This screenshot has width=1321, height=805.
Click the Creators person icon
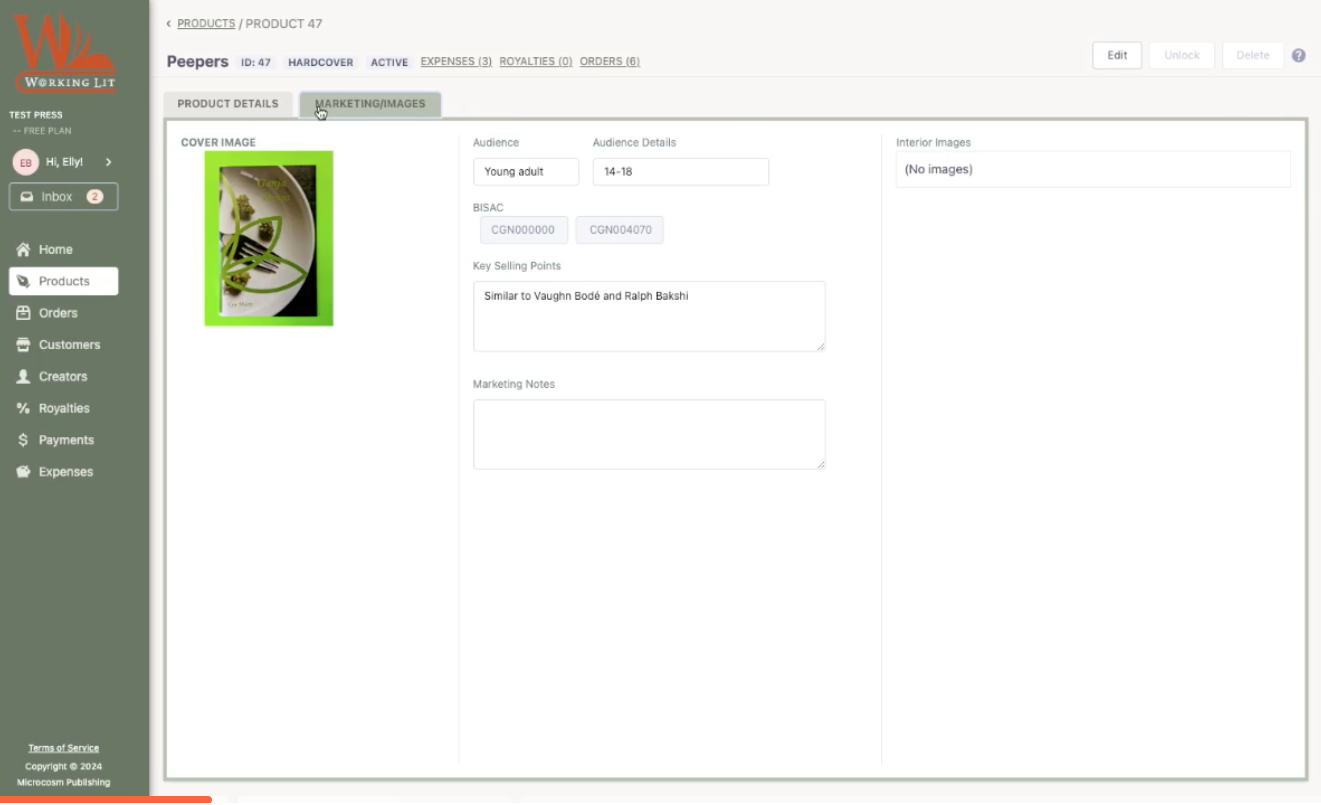(x=23, y=377)
